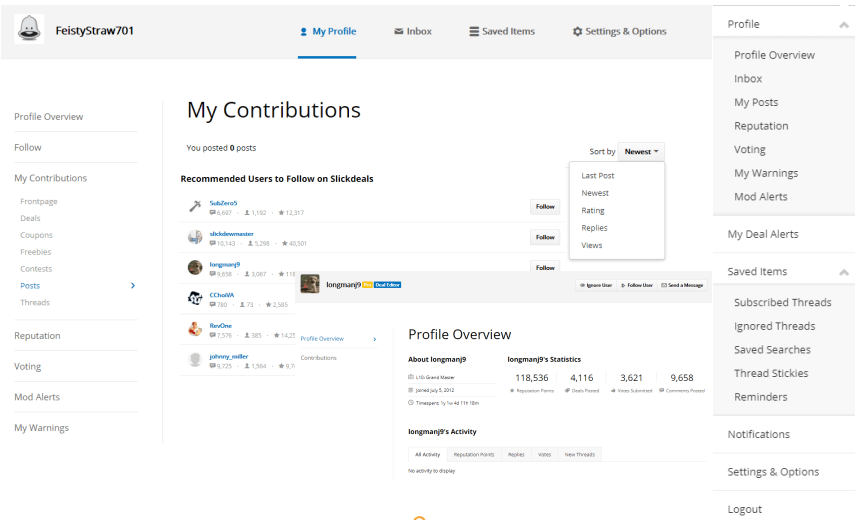855x520 pixels.
Task: Open johnny_miller's avatar icon
Action: (x=195, y=359)
